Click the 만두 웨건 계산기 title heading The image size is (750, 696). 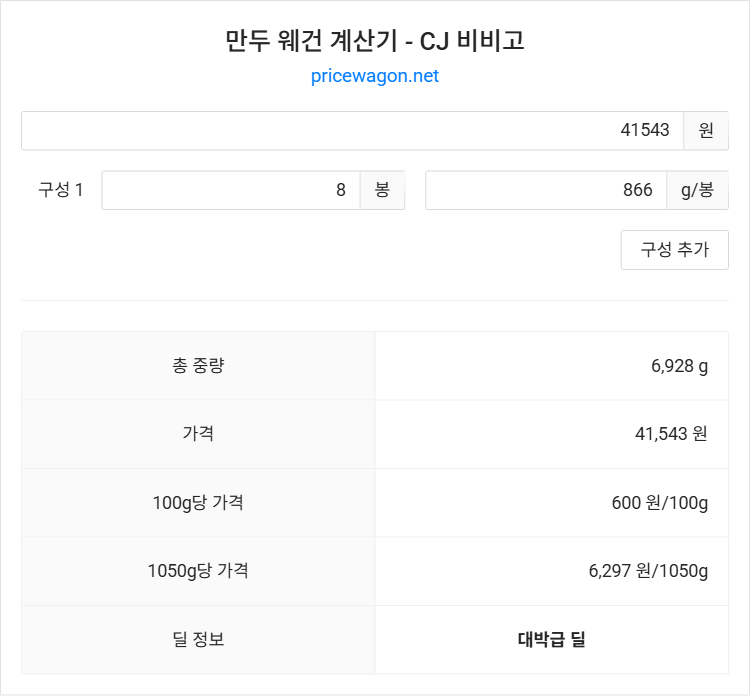point(375,41)
